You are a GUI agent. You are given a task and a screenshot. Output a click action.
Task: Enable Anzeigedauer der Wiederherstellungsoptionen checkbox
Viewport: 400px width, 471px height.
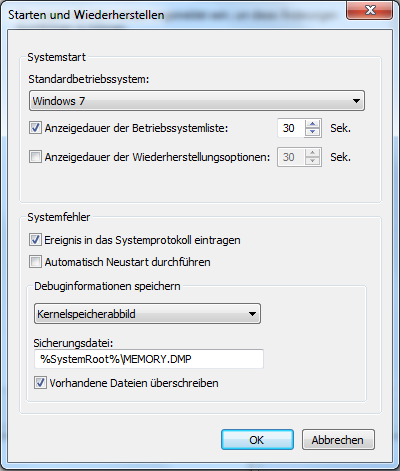click(x=35, y=157)
